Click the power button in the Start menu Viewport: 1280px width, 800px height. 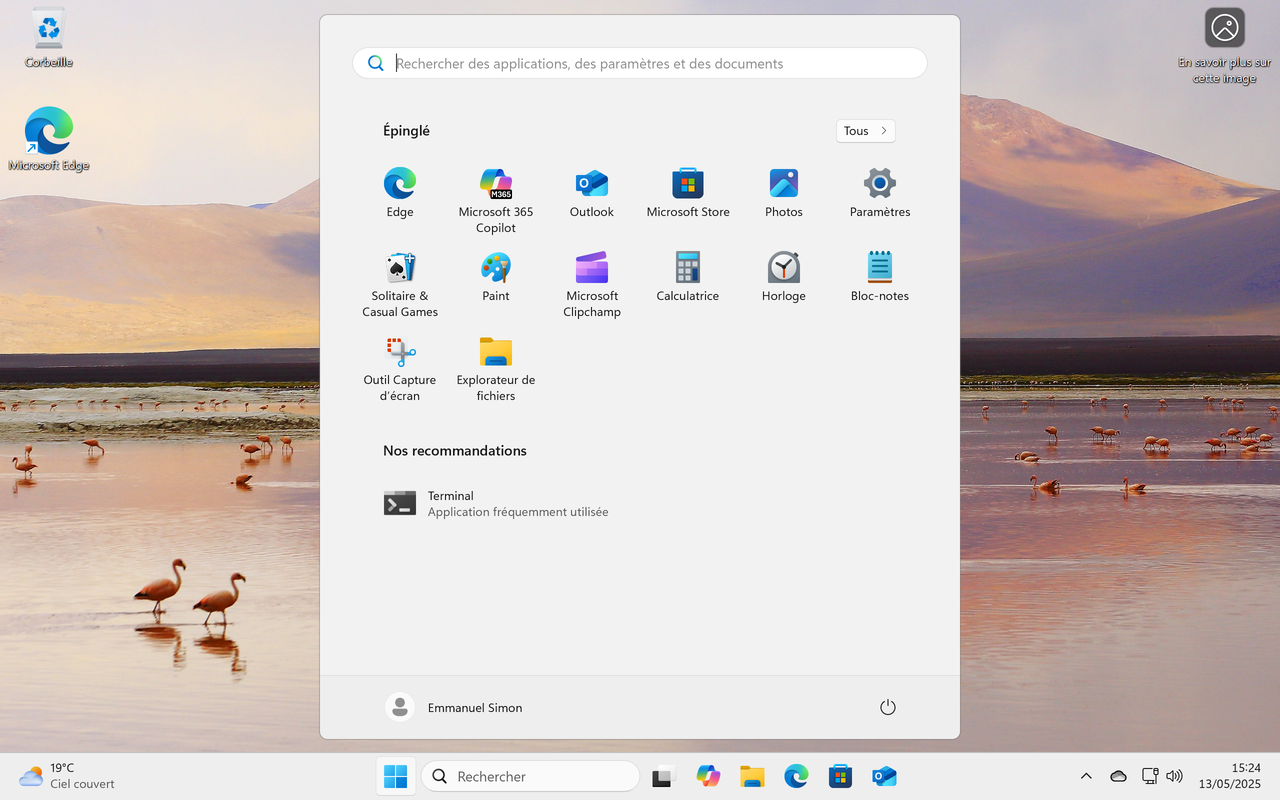(x=888, y=707)
